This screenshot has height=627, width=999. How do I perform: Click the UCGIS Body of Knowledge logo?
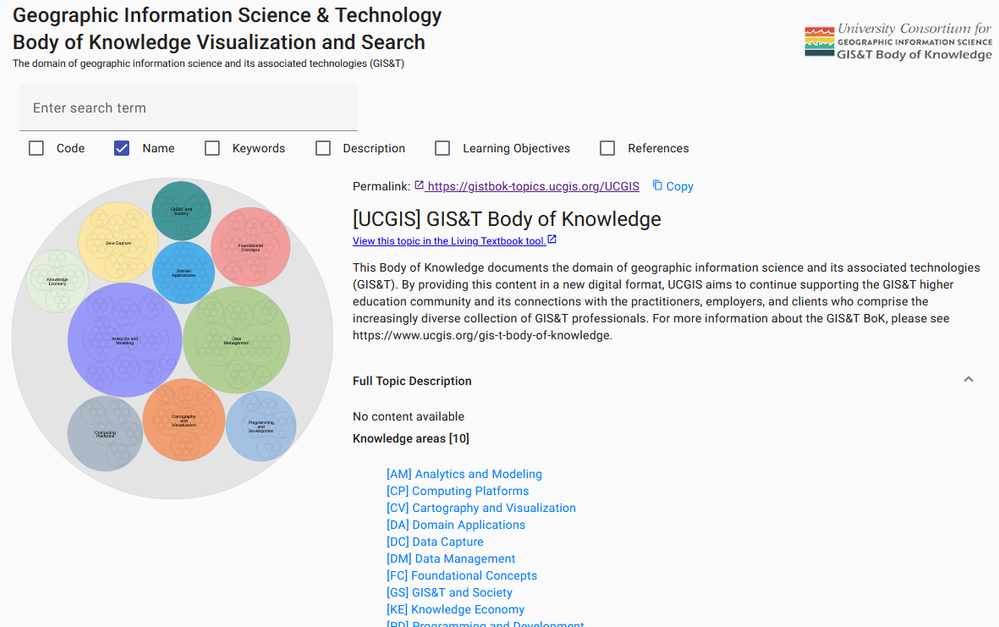(x=897, y=42)
